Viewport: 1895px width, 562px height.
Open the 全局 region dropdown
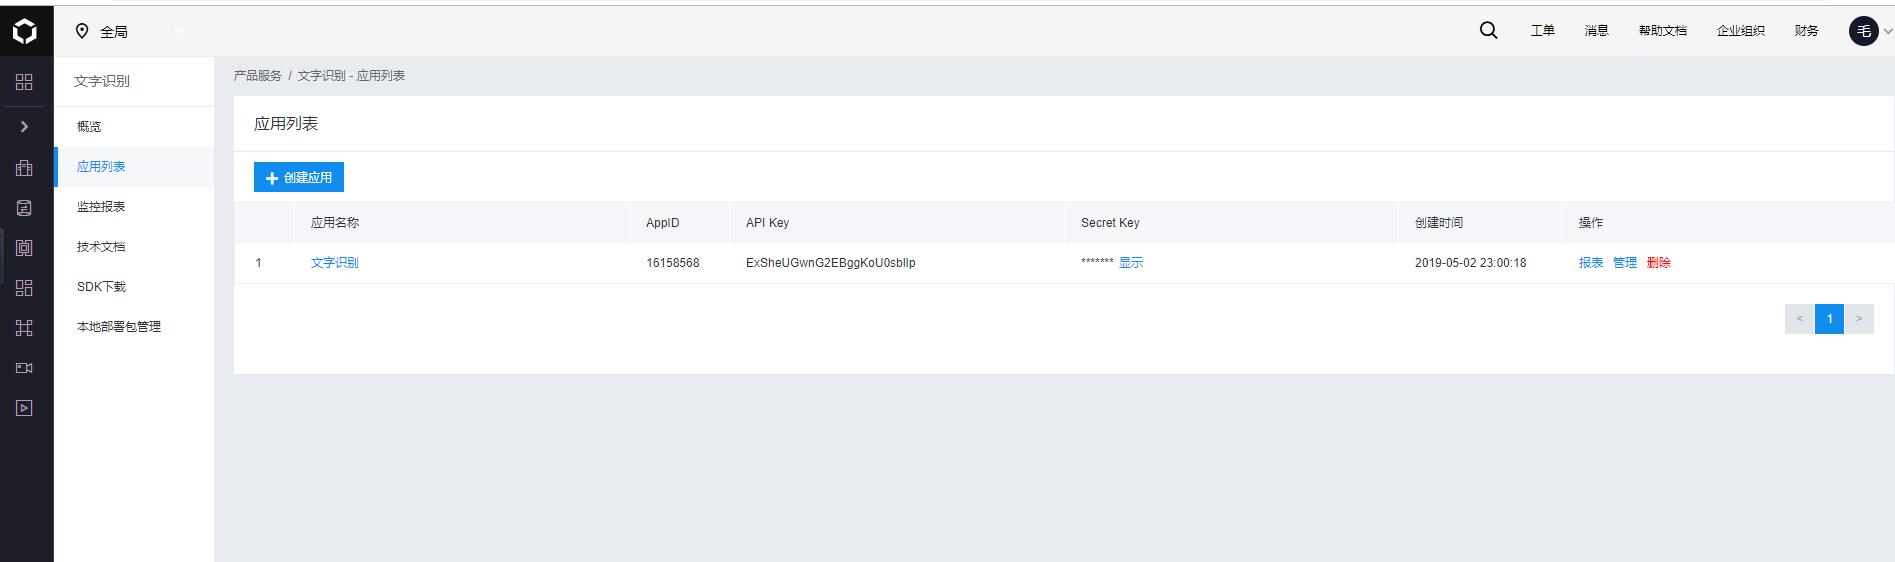pos(130,32)
